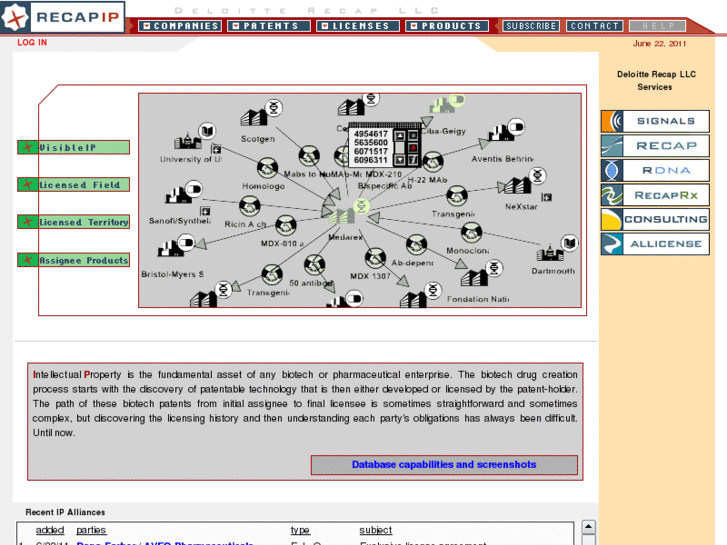Click the Medarex company node icon

342,216
